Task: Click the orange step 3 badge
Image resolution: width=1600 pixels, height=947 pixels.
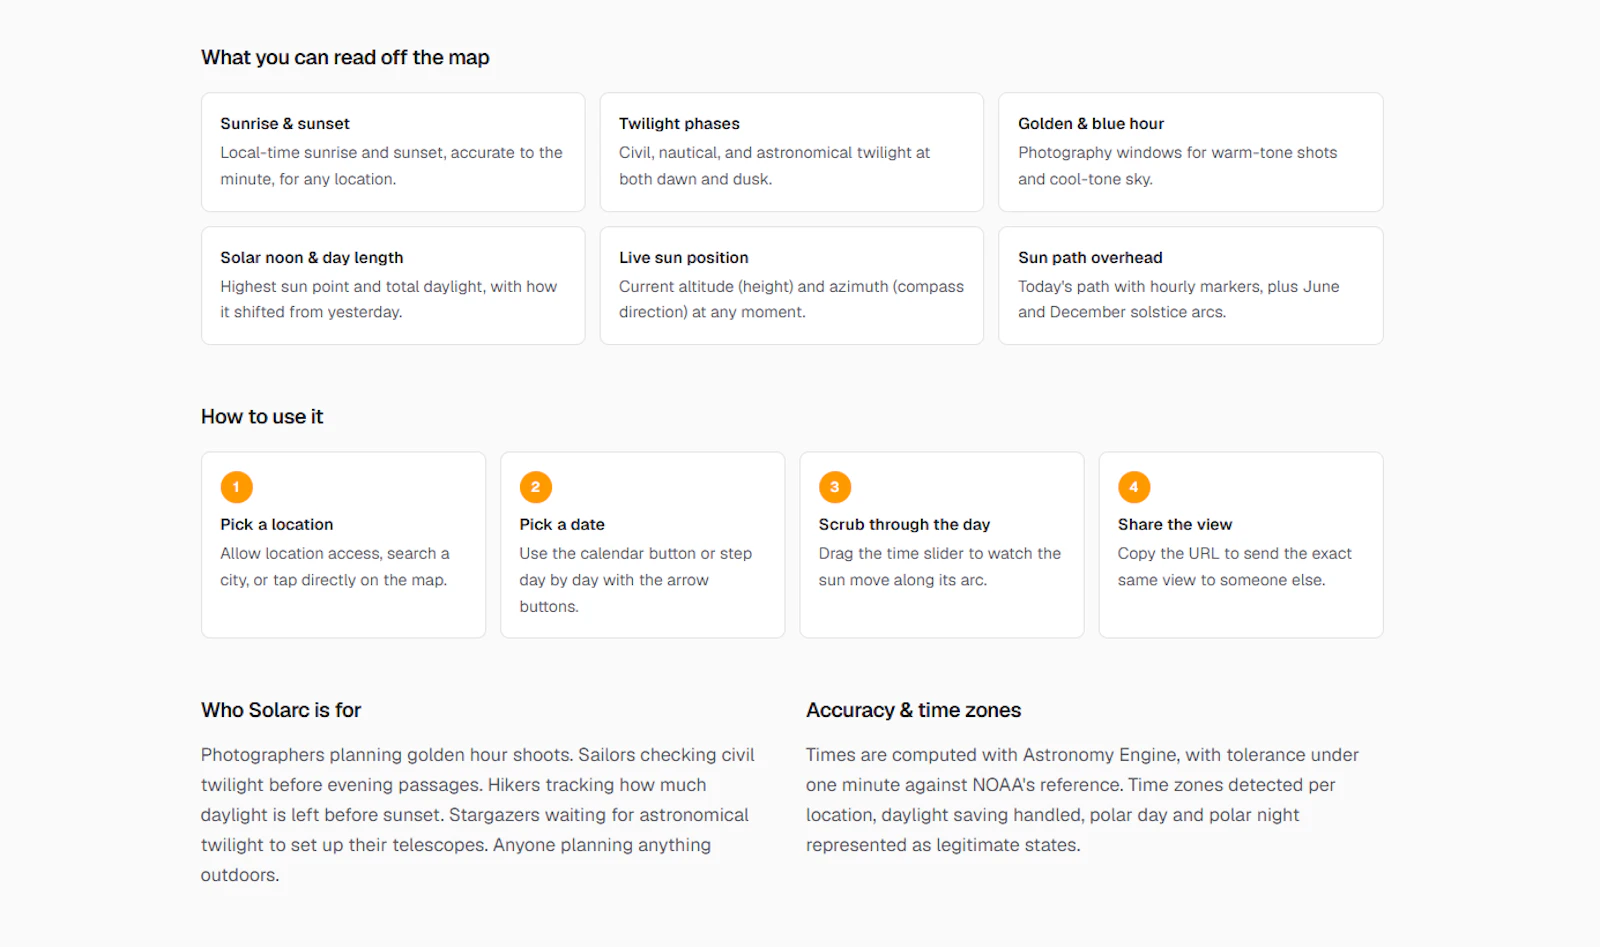Action: tap(834, 487)
